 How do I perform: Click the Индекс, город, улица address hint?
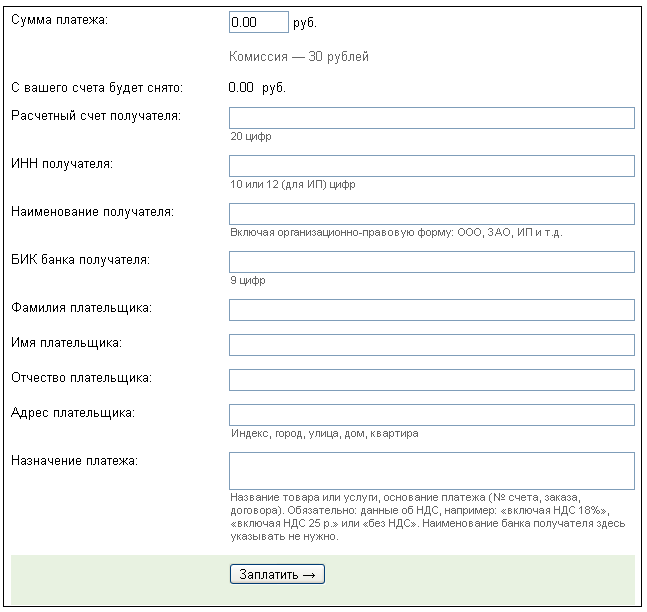324,434
